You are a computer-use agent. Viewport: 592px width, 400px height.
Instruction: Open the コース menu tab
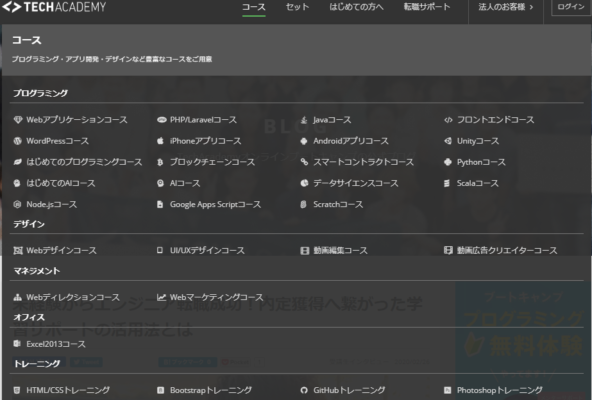pos(254,7)
